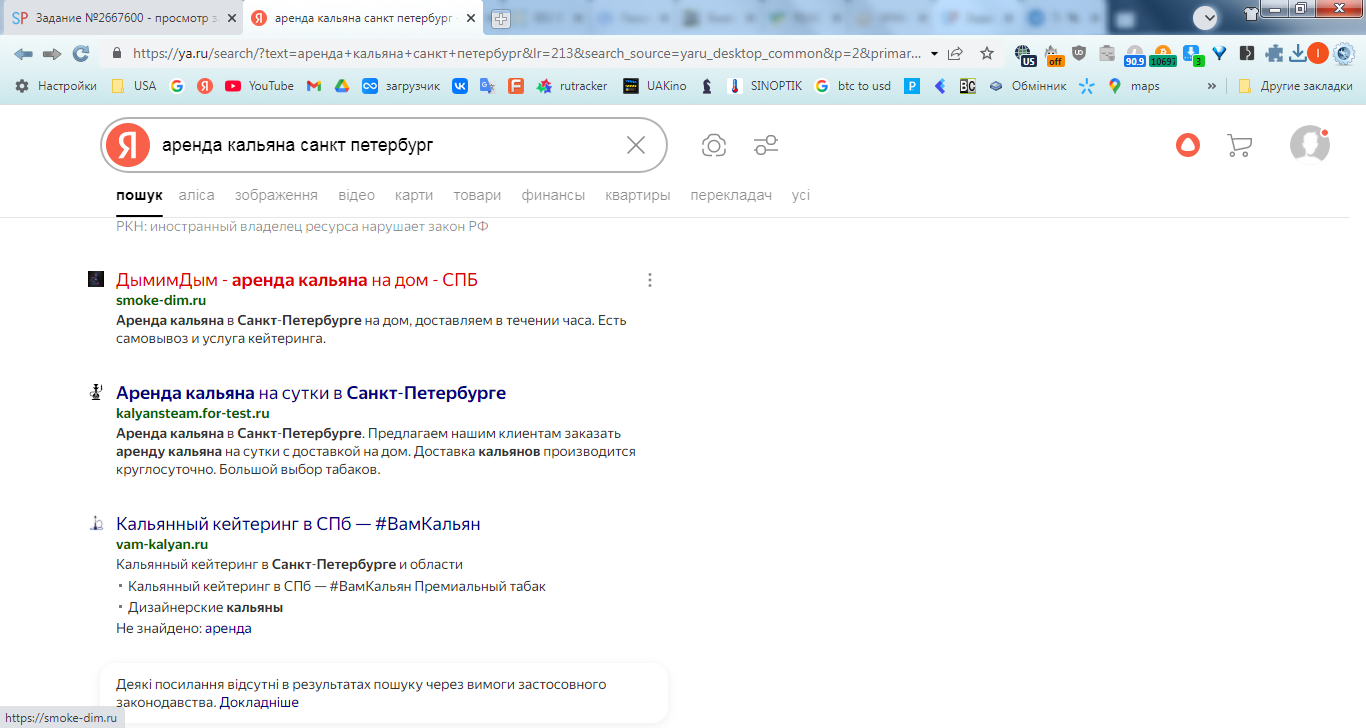The height and width of the screenshot is (728, 1366).
Task: Reload the current page
Action: (81, 54)
